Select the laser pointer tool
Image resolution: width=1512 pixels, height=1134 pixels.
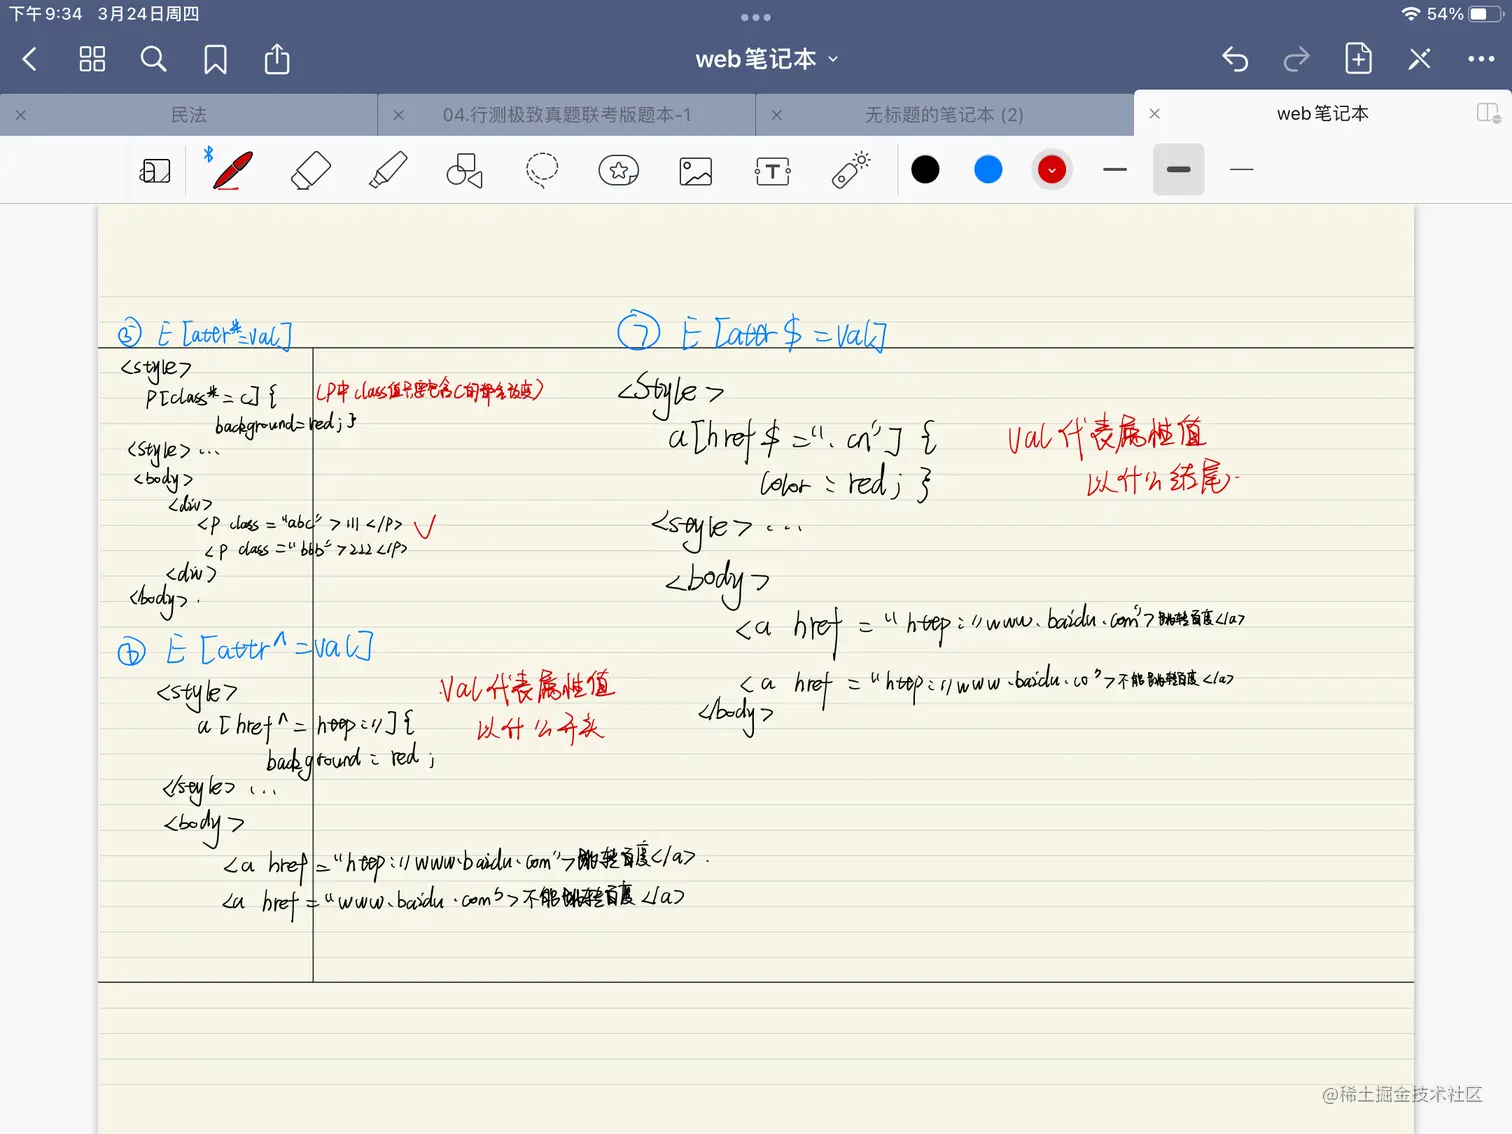pos(851,170)
